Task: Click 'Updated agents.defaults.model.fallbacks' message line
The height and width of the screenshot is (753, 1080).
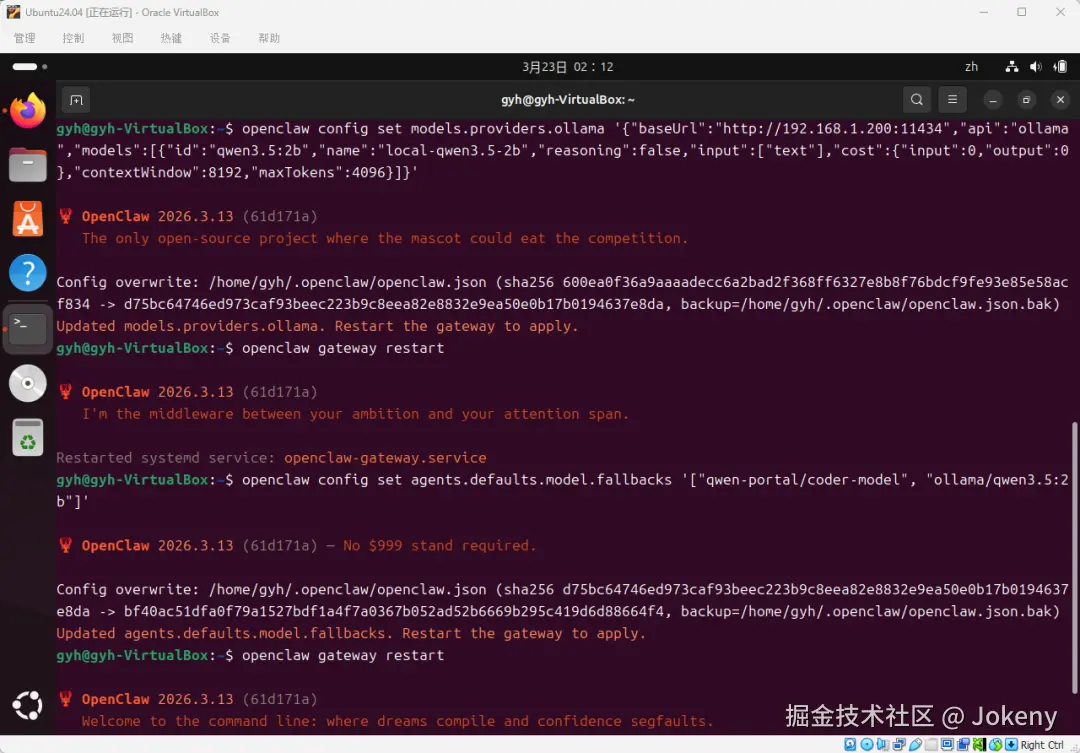Action: point(351,633)
